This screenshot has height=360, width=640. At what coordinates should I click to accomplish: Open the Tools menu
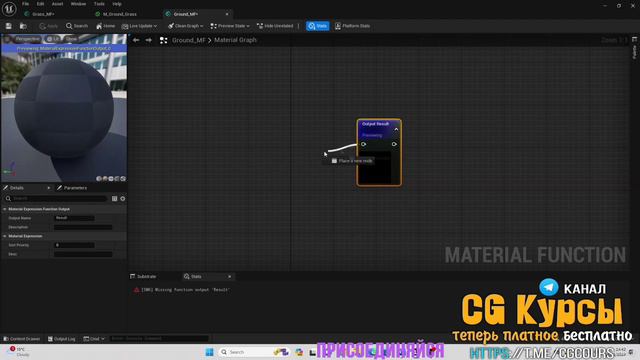(99, 4)
